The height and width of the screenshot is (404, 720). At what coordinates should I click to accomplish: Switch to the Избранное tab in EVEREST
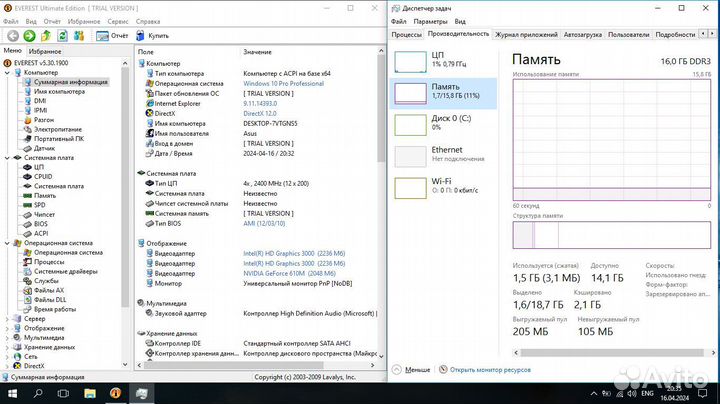click(x=45, y=50)
